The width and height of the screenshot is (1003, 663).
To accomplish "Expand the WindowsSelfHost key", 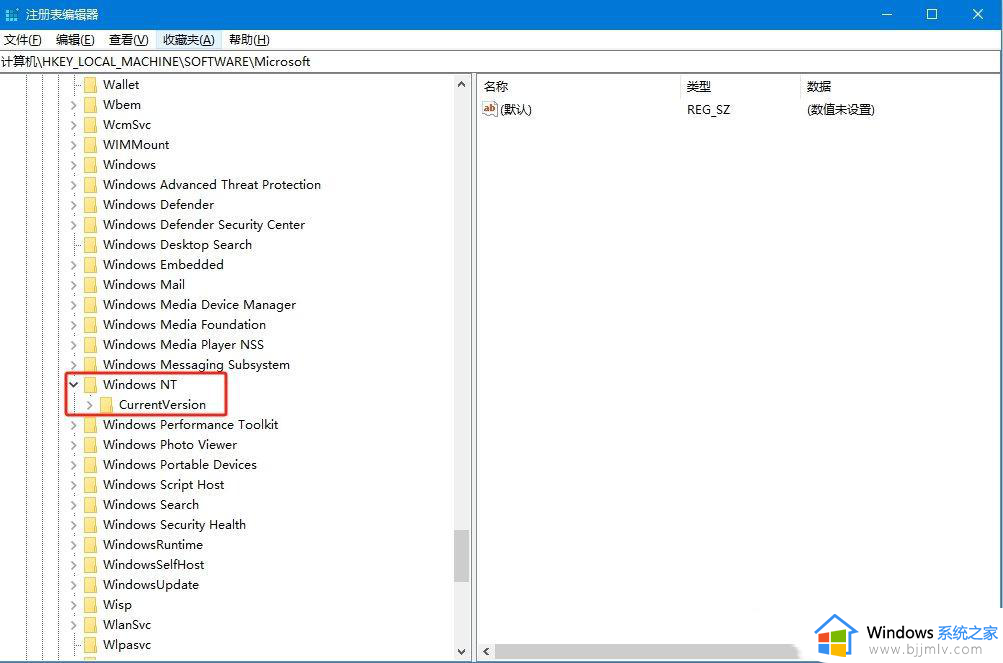I will pyautogui.click(x=74, y=565).
